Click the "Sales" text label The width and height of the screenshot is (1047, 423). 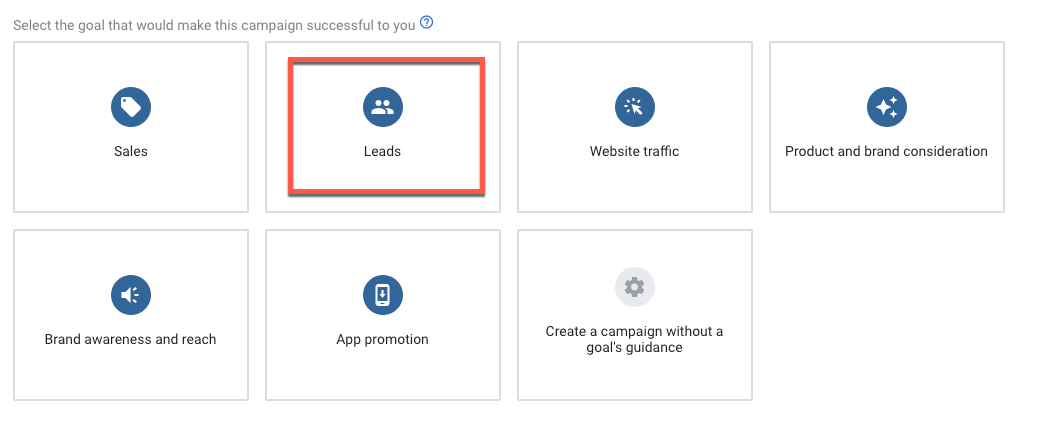[131, 152]
